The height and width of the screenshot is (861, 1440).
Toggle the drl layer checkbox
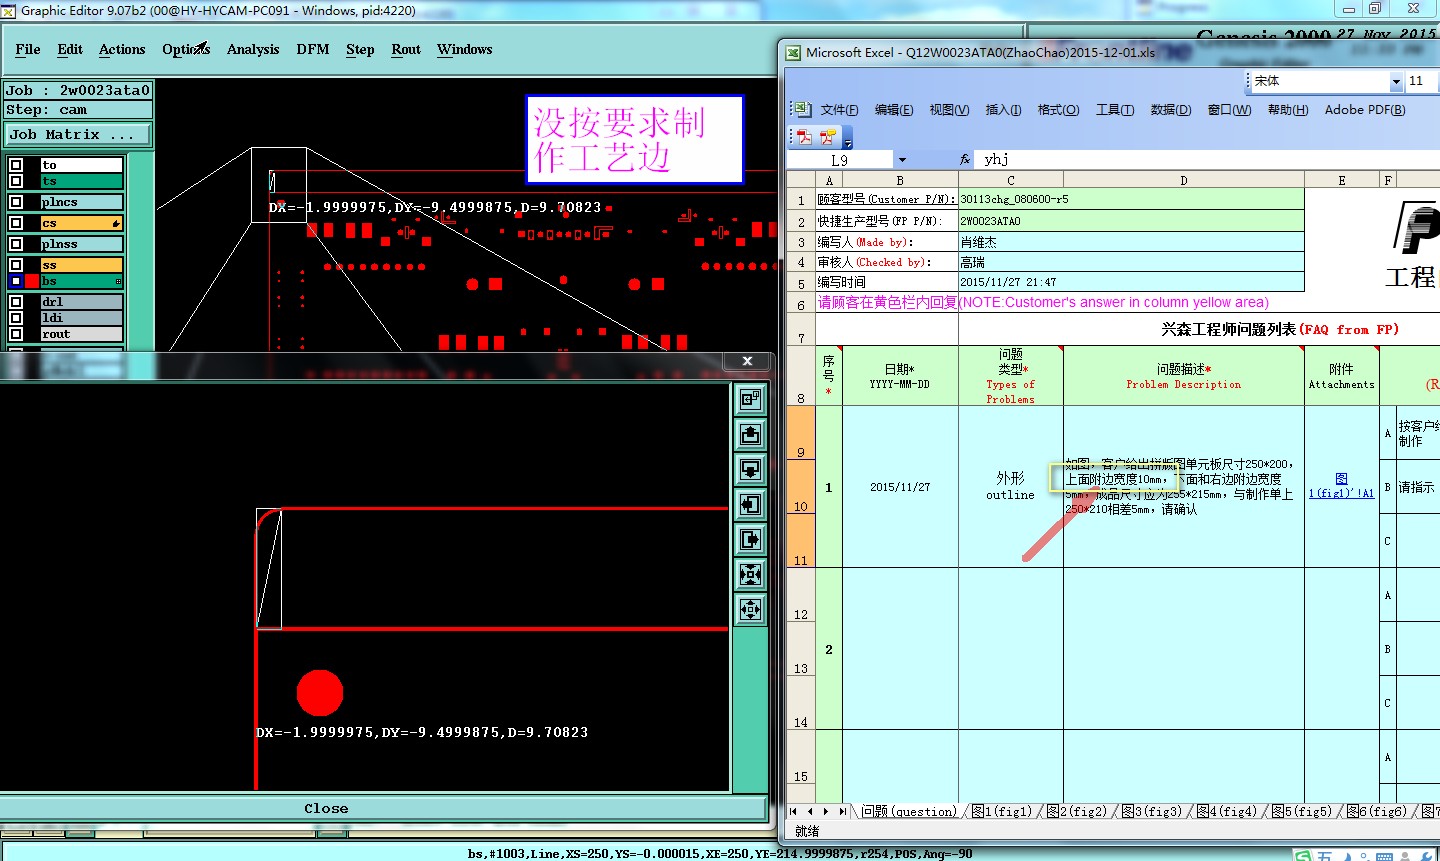coord(16,302)
